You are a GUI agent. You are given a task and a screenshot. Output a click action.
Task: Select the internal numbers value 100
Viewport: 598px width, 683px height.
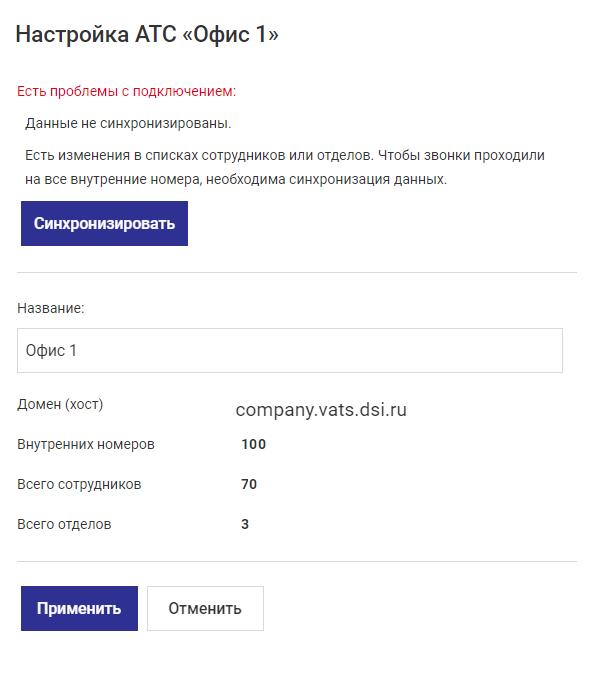253,444
